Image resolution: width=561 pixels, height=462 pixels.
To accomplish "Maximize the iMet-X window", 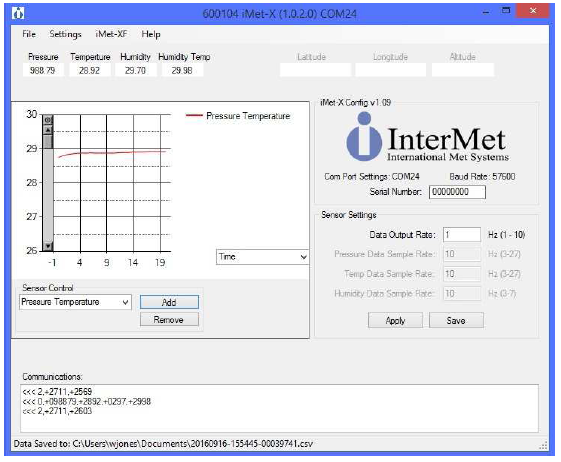I will (506, 11).
